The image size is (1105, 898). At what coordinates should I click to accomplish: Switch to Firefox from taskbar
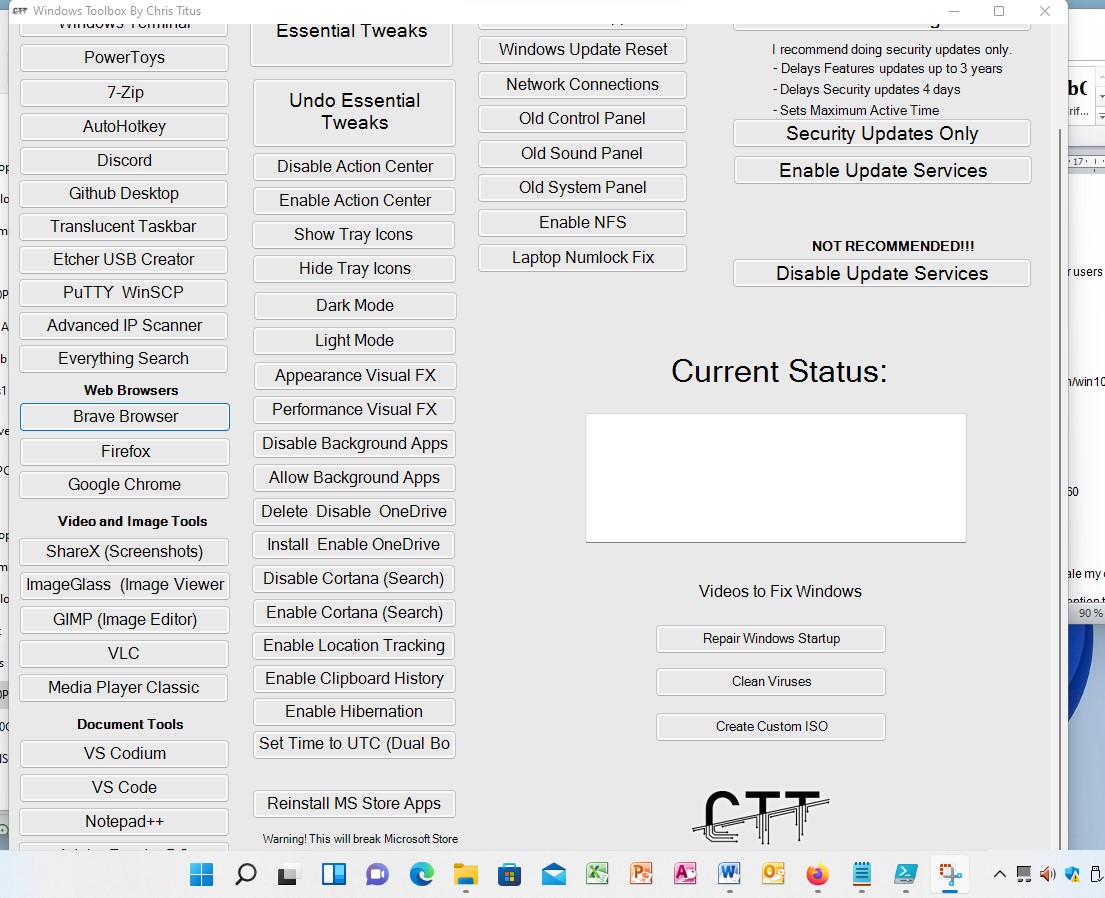pyautogui.click(x=817, y=875)
